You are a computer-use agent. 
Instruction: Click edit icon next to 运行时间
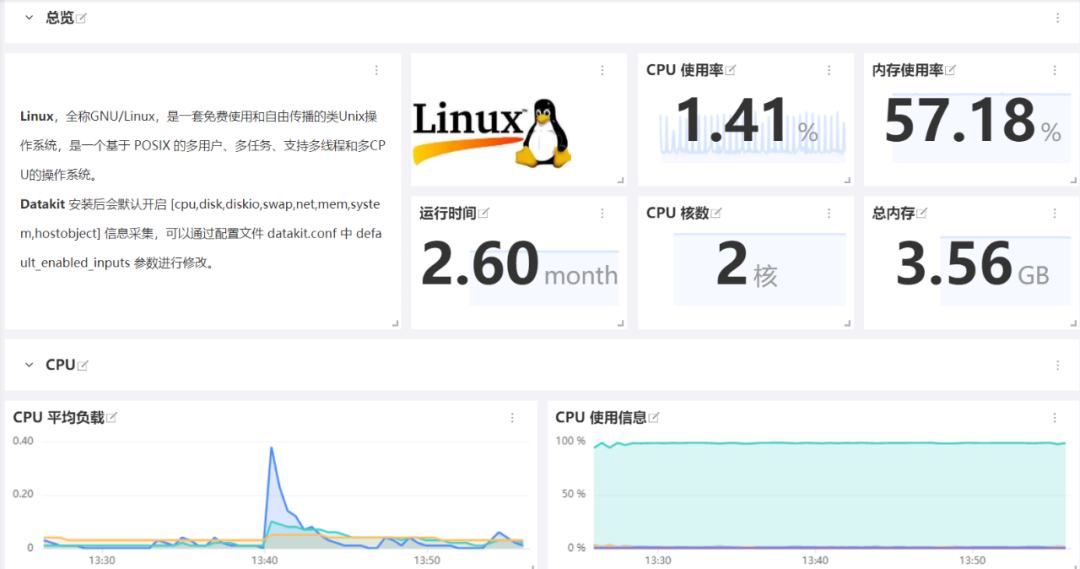coord(484,214)
